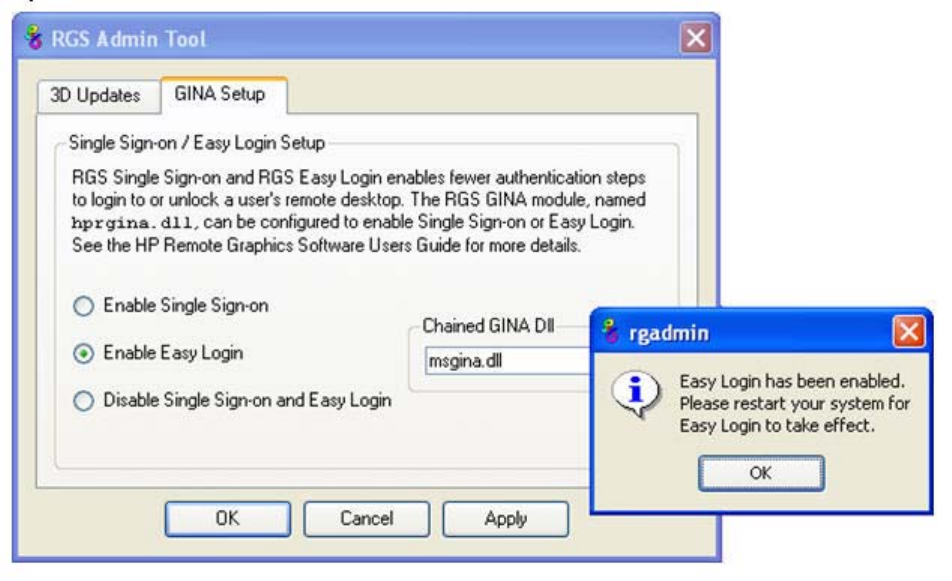The width and height of the screenshot is (952, 581).
Task: Click the rgadmin dialog title icon
Action: pos(610,331)
